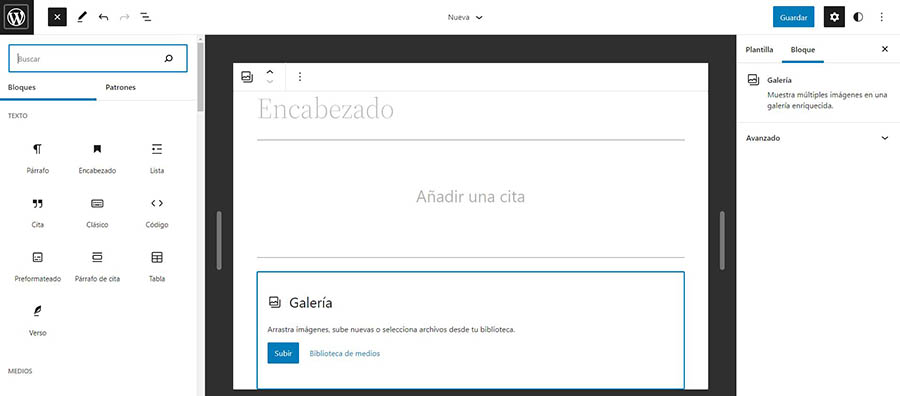The image size is (900, 396).
Task: Click the left canvas resize handle
Action: click(x=219, y=240)
